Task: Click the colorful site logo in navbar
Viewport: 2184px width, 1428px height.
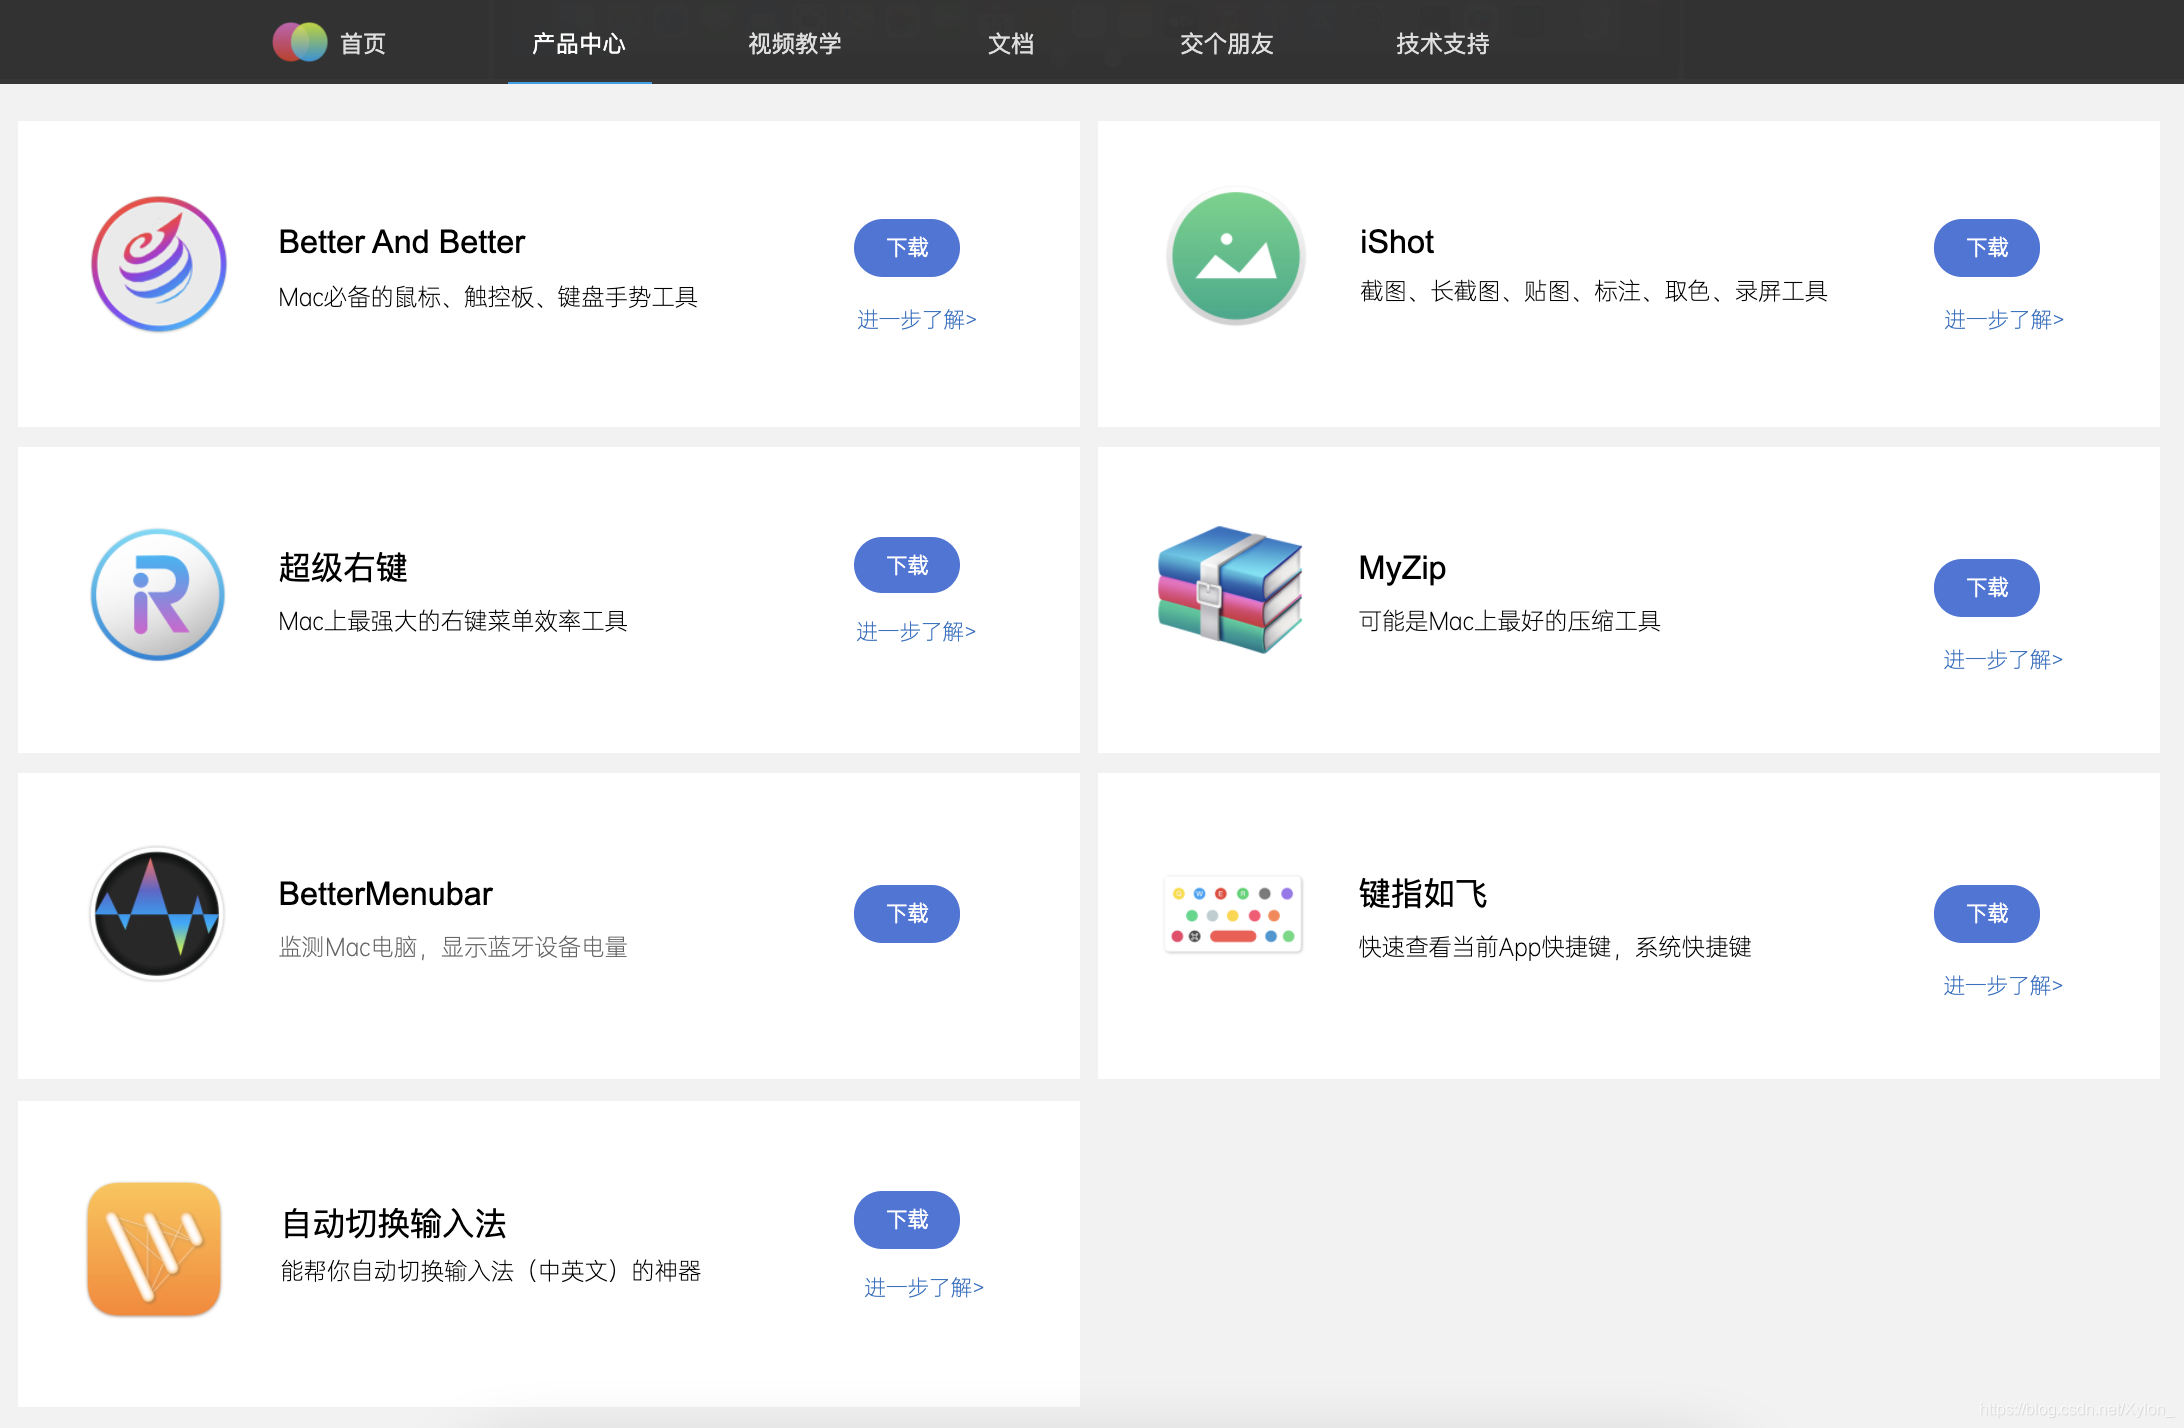Action: click(299, 42)
